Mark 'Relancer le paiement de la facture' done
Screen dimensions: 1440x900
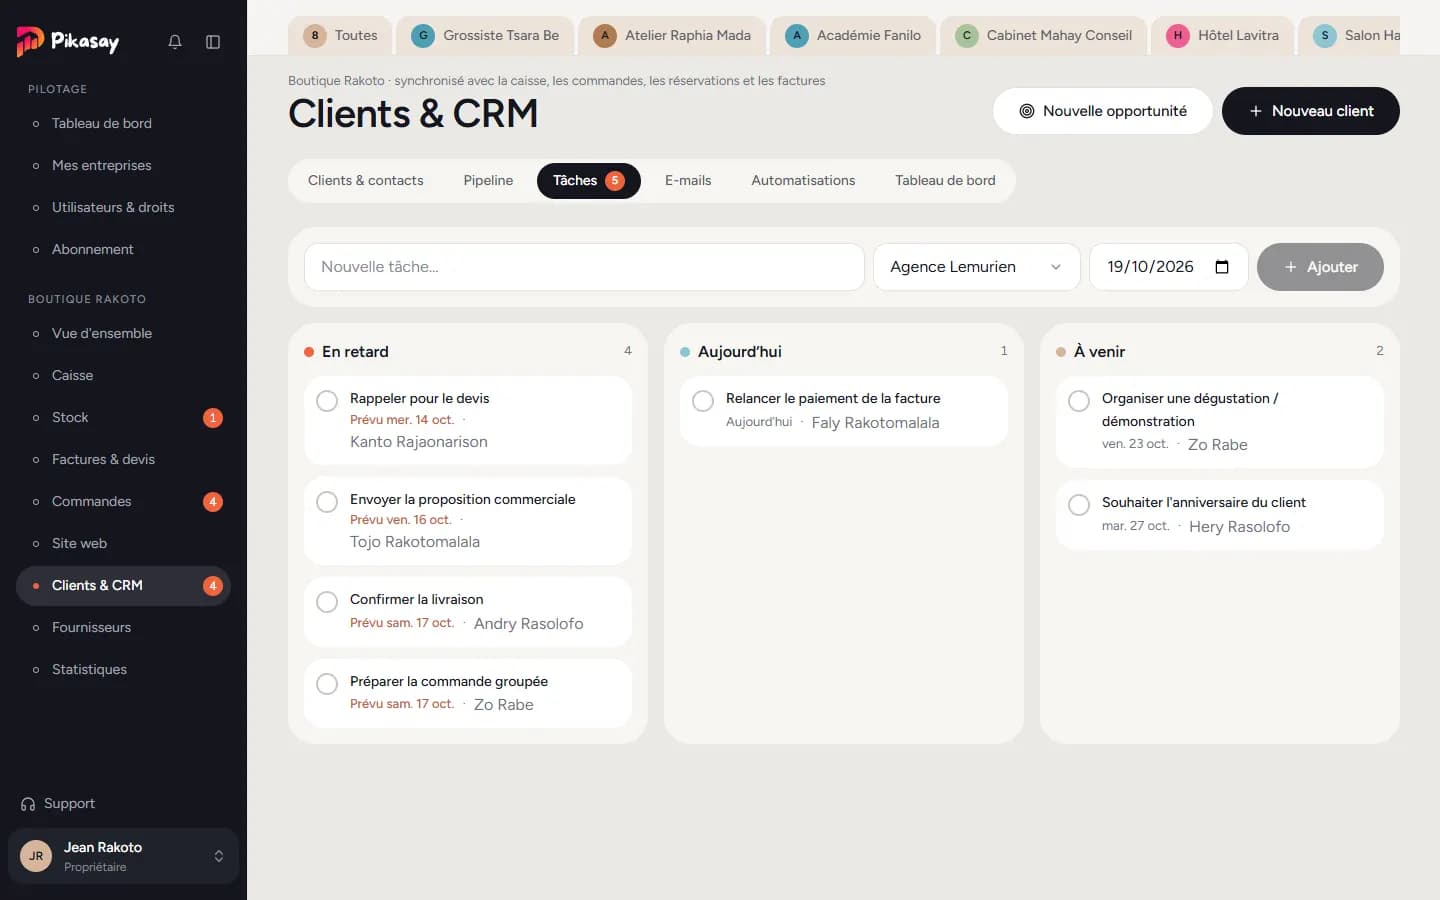point(703,401)
